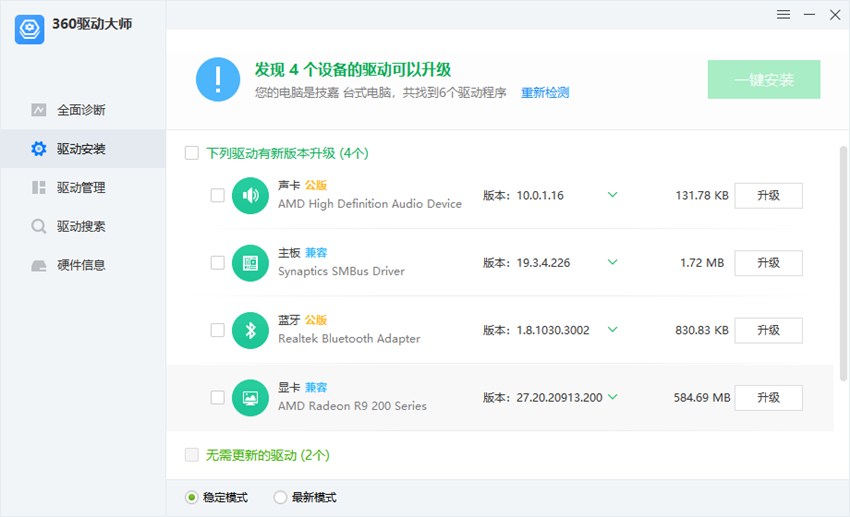Click the driver list vertical scrollbar
The width and height of the screenshot is (850, 517).
[x=843, y=263]
